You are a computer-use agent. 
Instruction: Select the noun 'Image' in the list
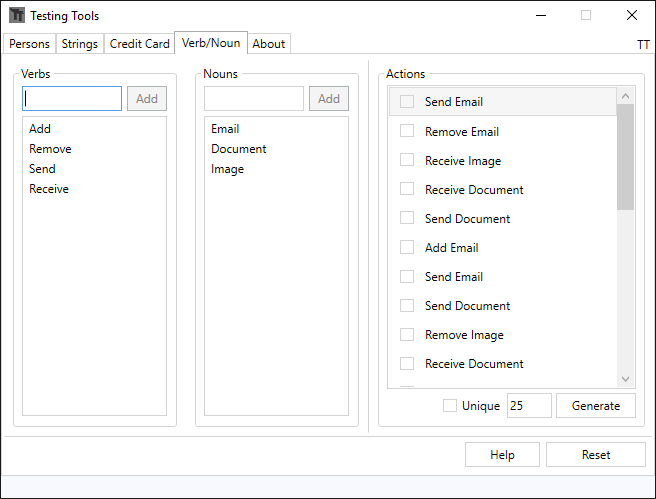coord(227,169)
